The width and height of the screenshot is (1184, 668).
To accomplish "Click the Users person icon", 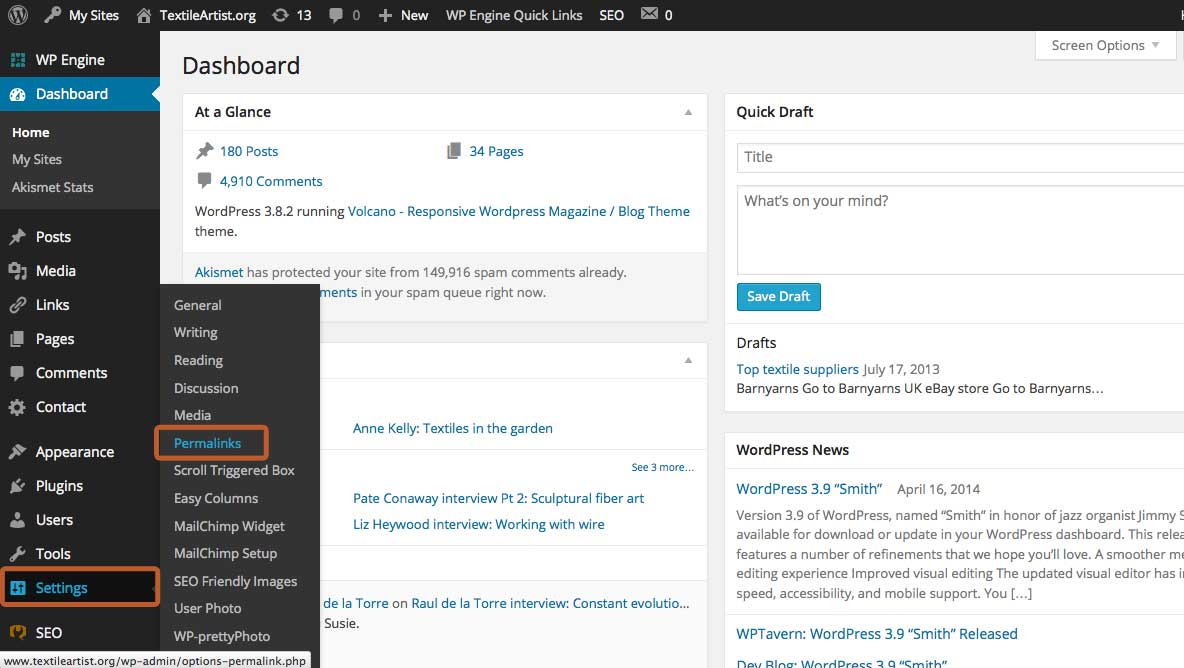I will [17, 520].
